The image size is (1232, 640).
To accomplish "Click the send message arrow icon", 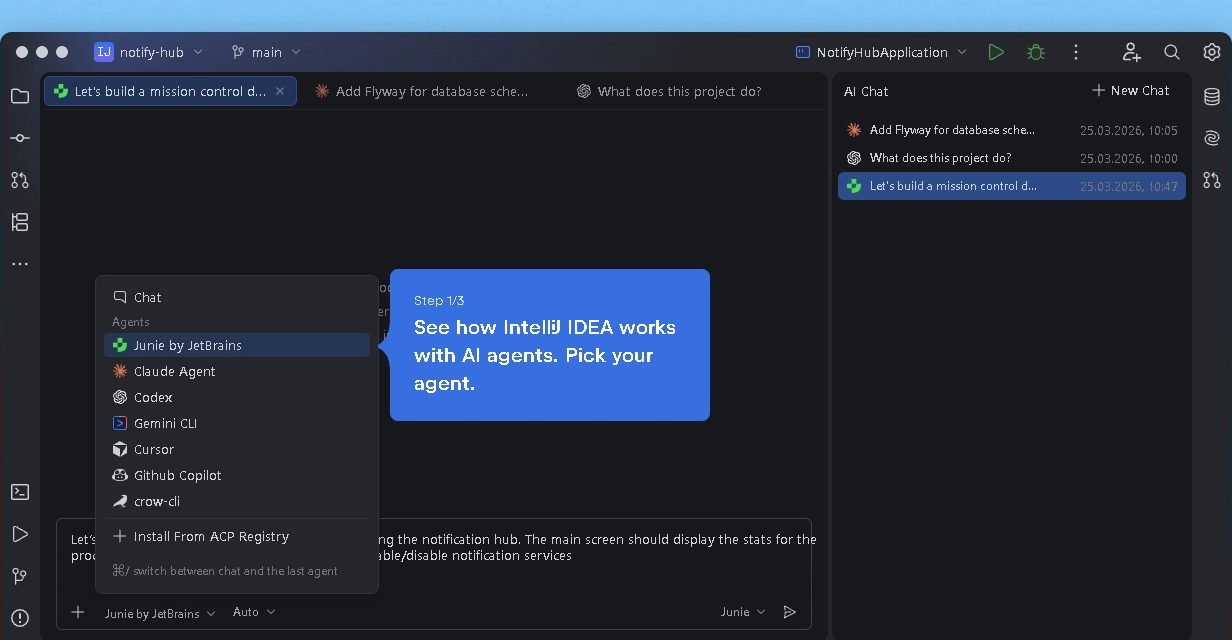I will (x=790, y=612).
